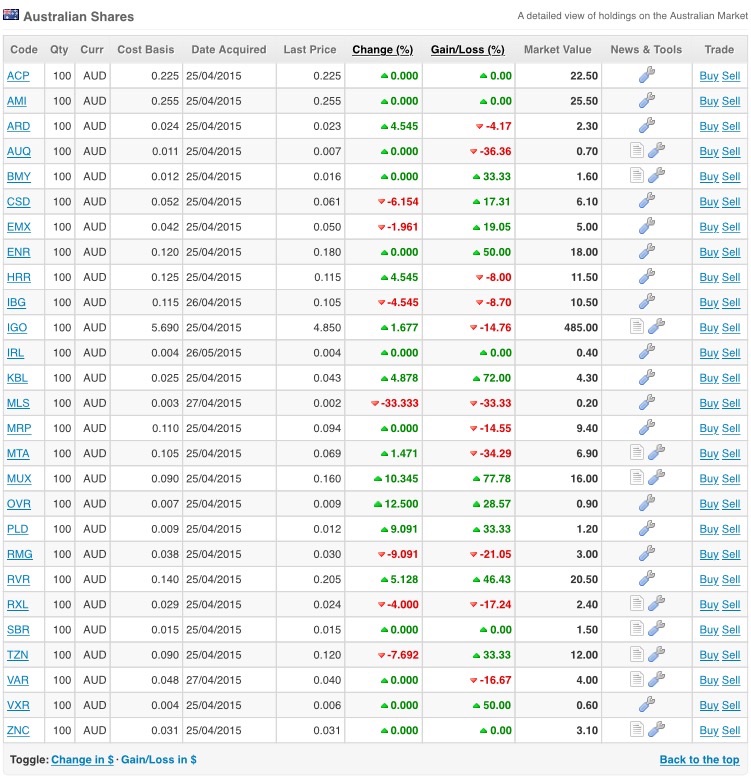This screenshot has height=779, width=751.
Task: Toggle to Change in $ view
Action: pyautogui.click(x=82, y=760)
